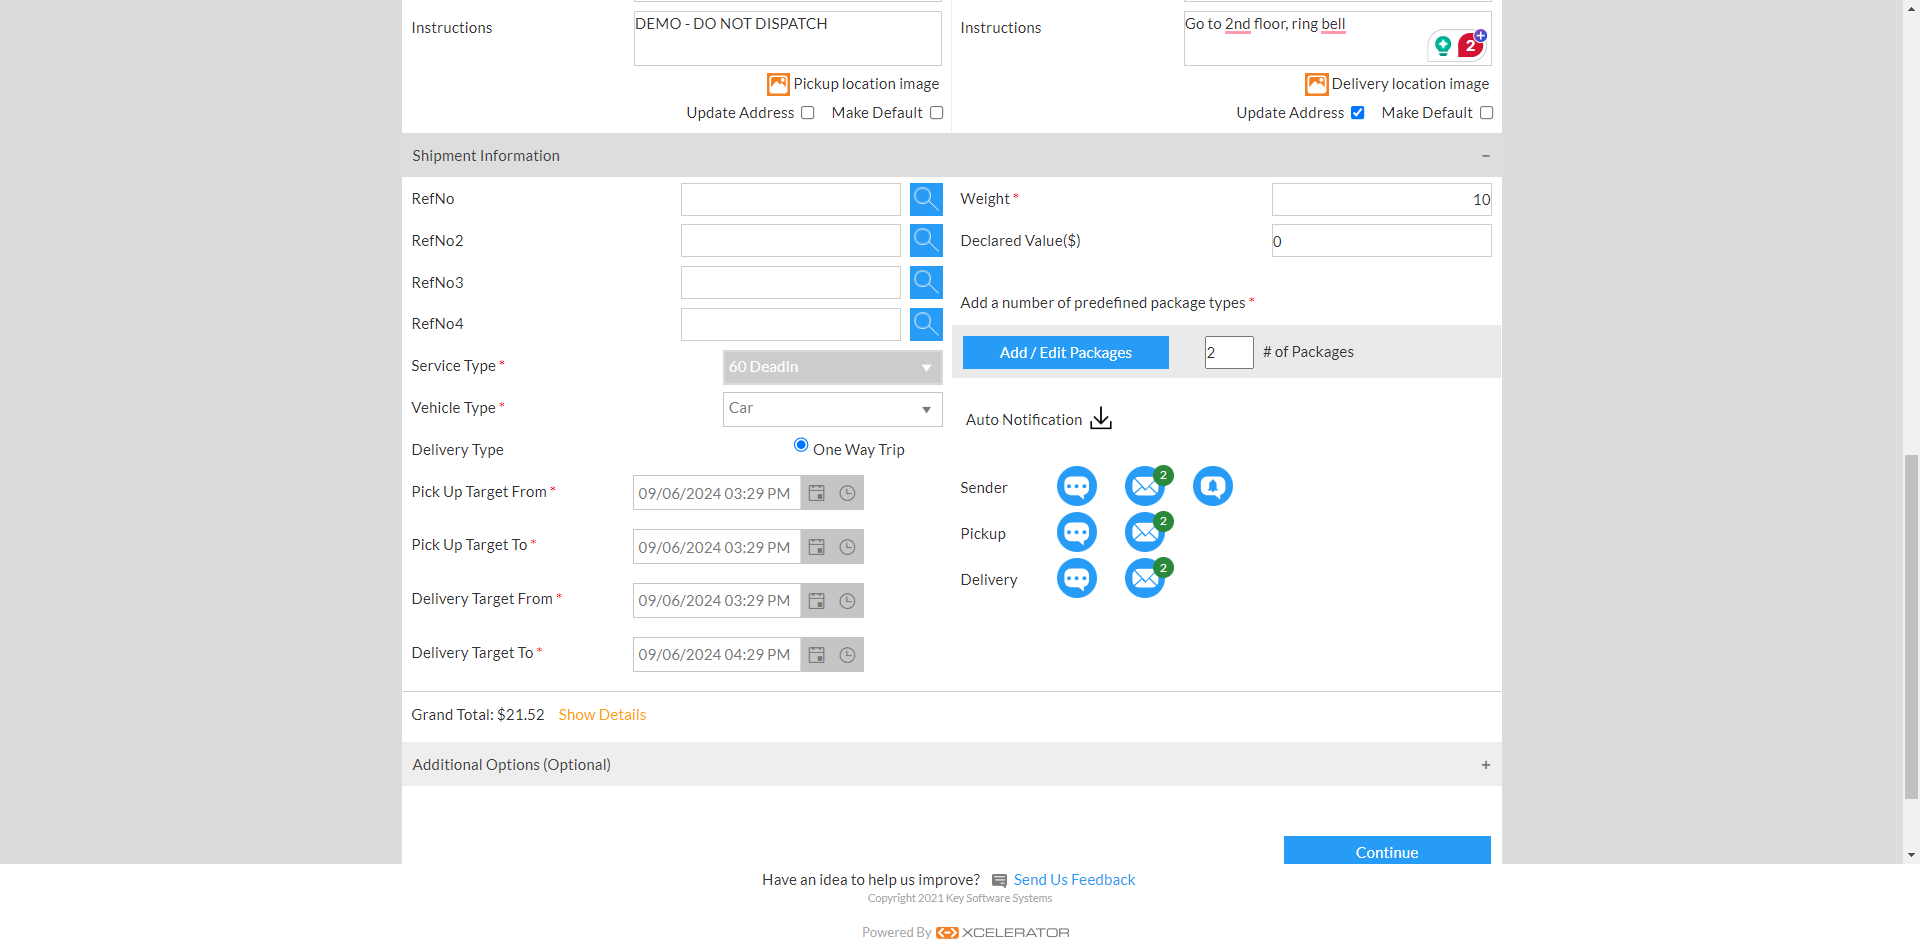Image resolution: width=1920 pixels, height=945 pixels.
Task: Click the RefNo2 search icon
Action: pos(926,240)
